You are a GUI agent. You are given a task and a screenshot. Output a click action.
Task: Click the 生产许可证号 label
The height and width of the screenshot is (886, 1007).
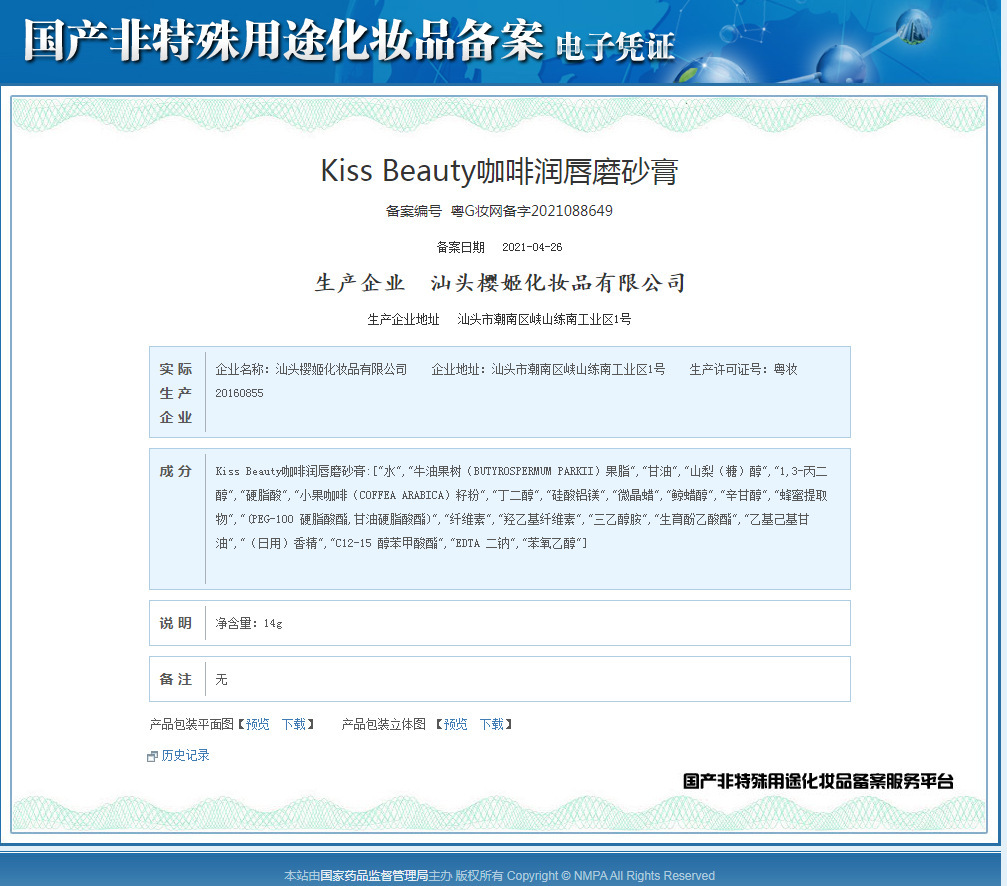click(725, 369)
